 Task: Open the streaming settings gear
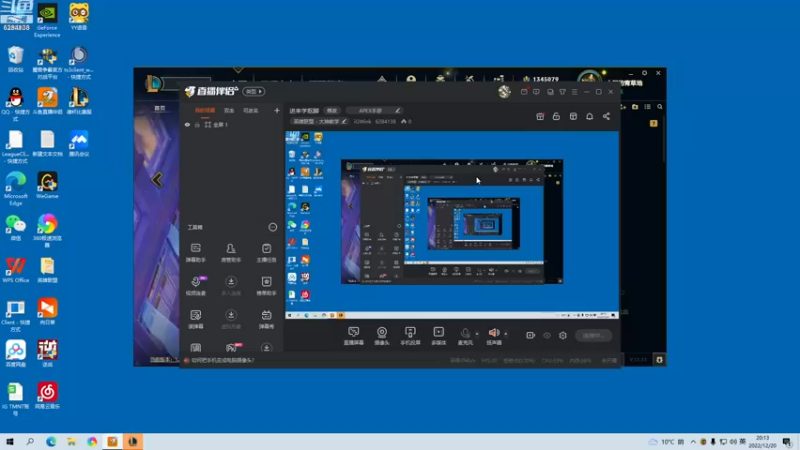coord(563,335)
